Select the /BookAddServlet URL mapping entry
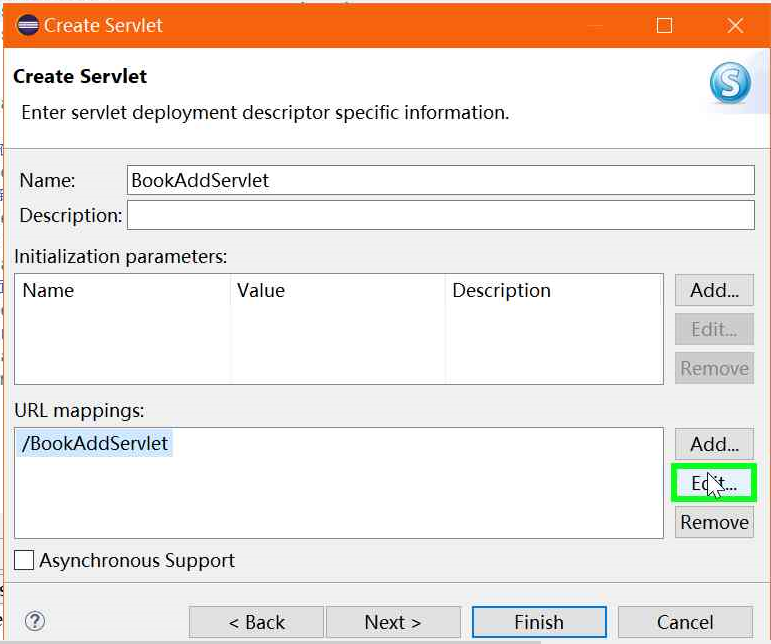 click(96, 444)
